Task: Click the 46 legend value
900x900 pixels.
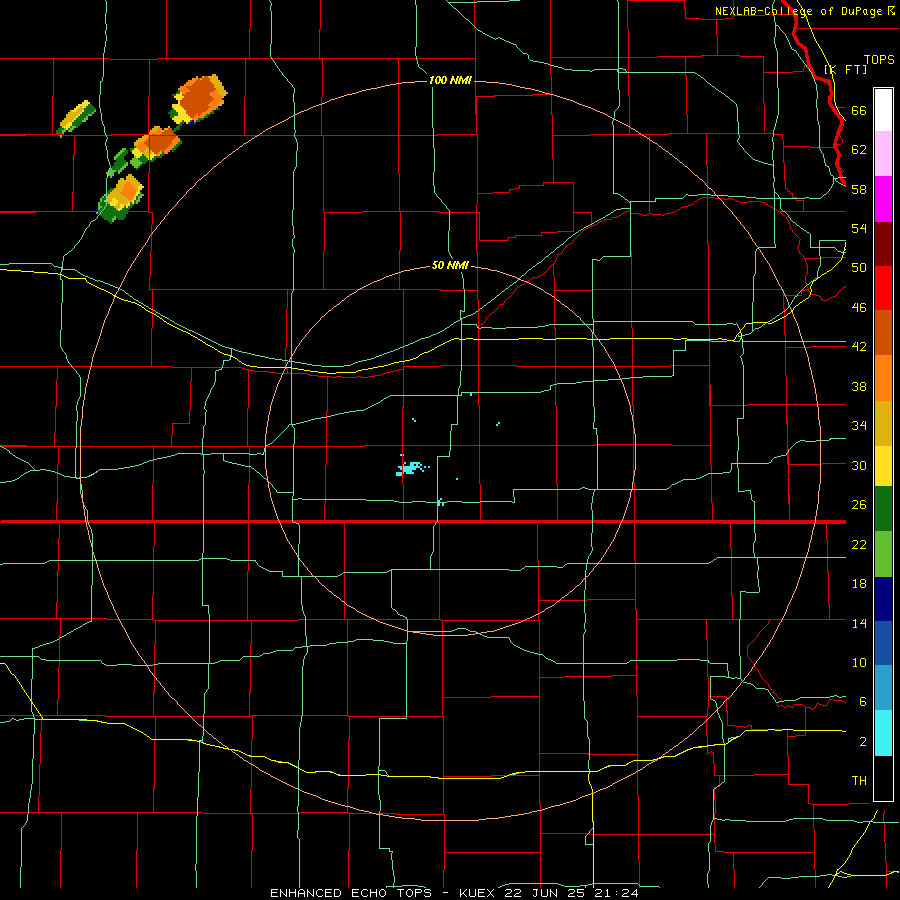Action: click(859, 308)
